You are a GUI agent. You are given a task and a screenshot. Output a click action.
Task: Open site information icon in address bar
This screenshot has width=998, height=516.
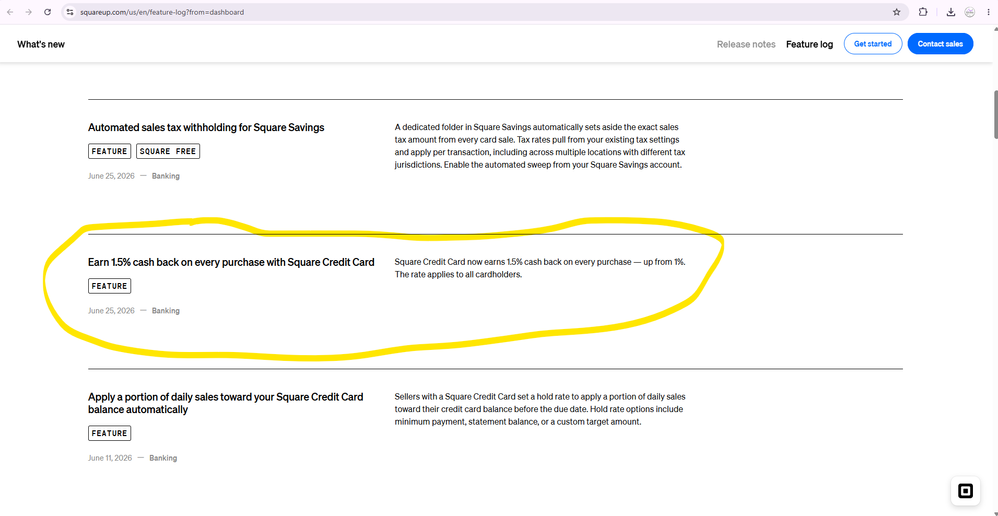[70, 12]
